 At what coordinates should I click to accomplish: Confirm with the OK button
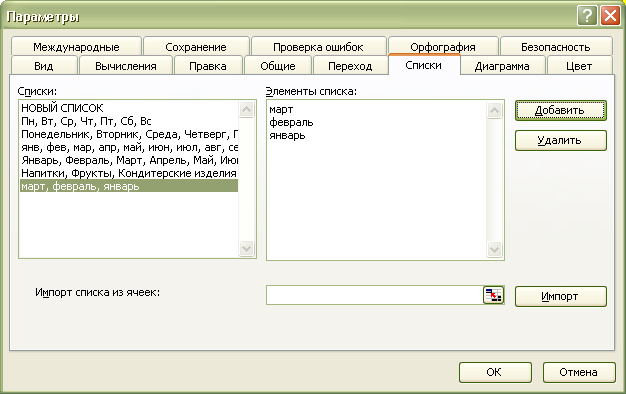495,372
